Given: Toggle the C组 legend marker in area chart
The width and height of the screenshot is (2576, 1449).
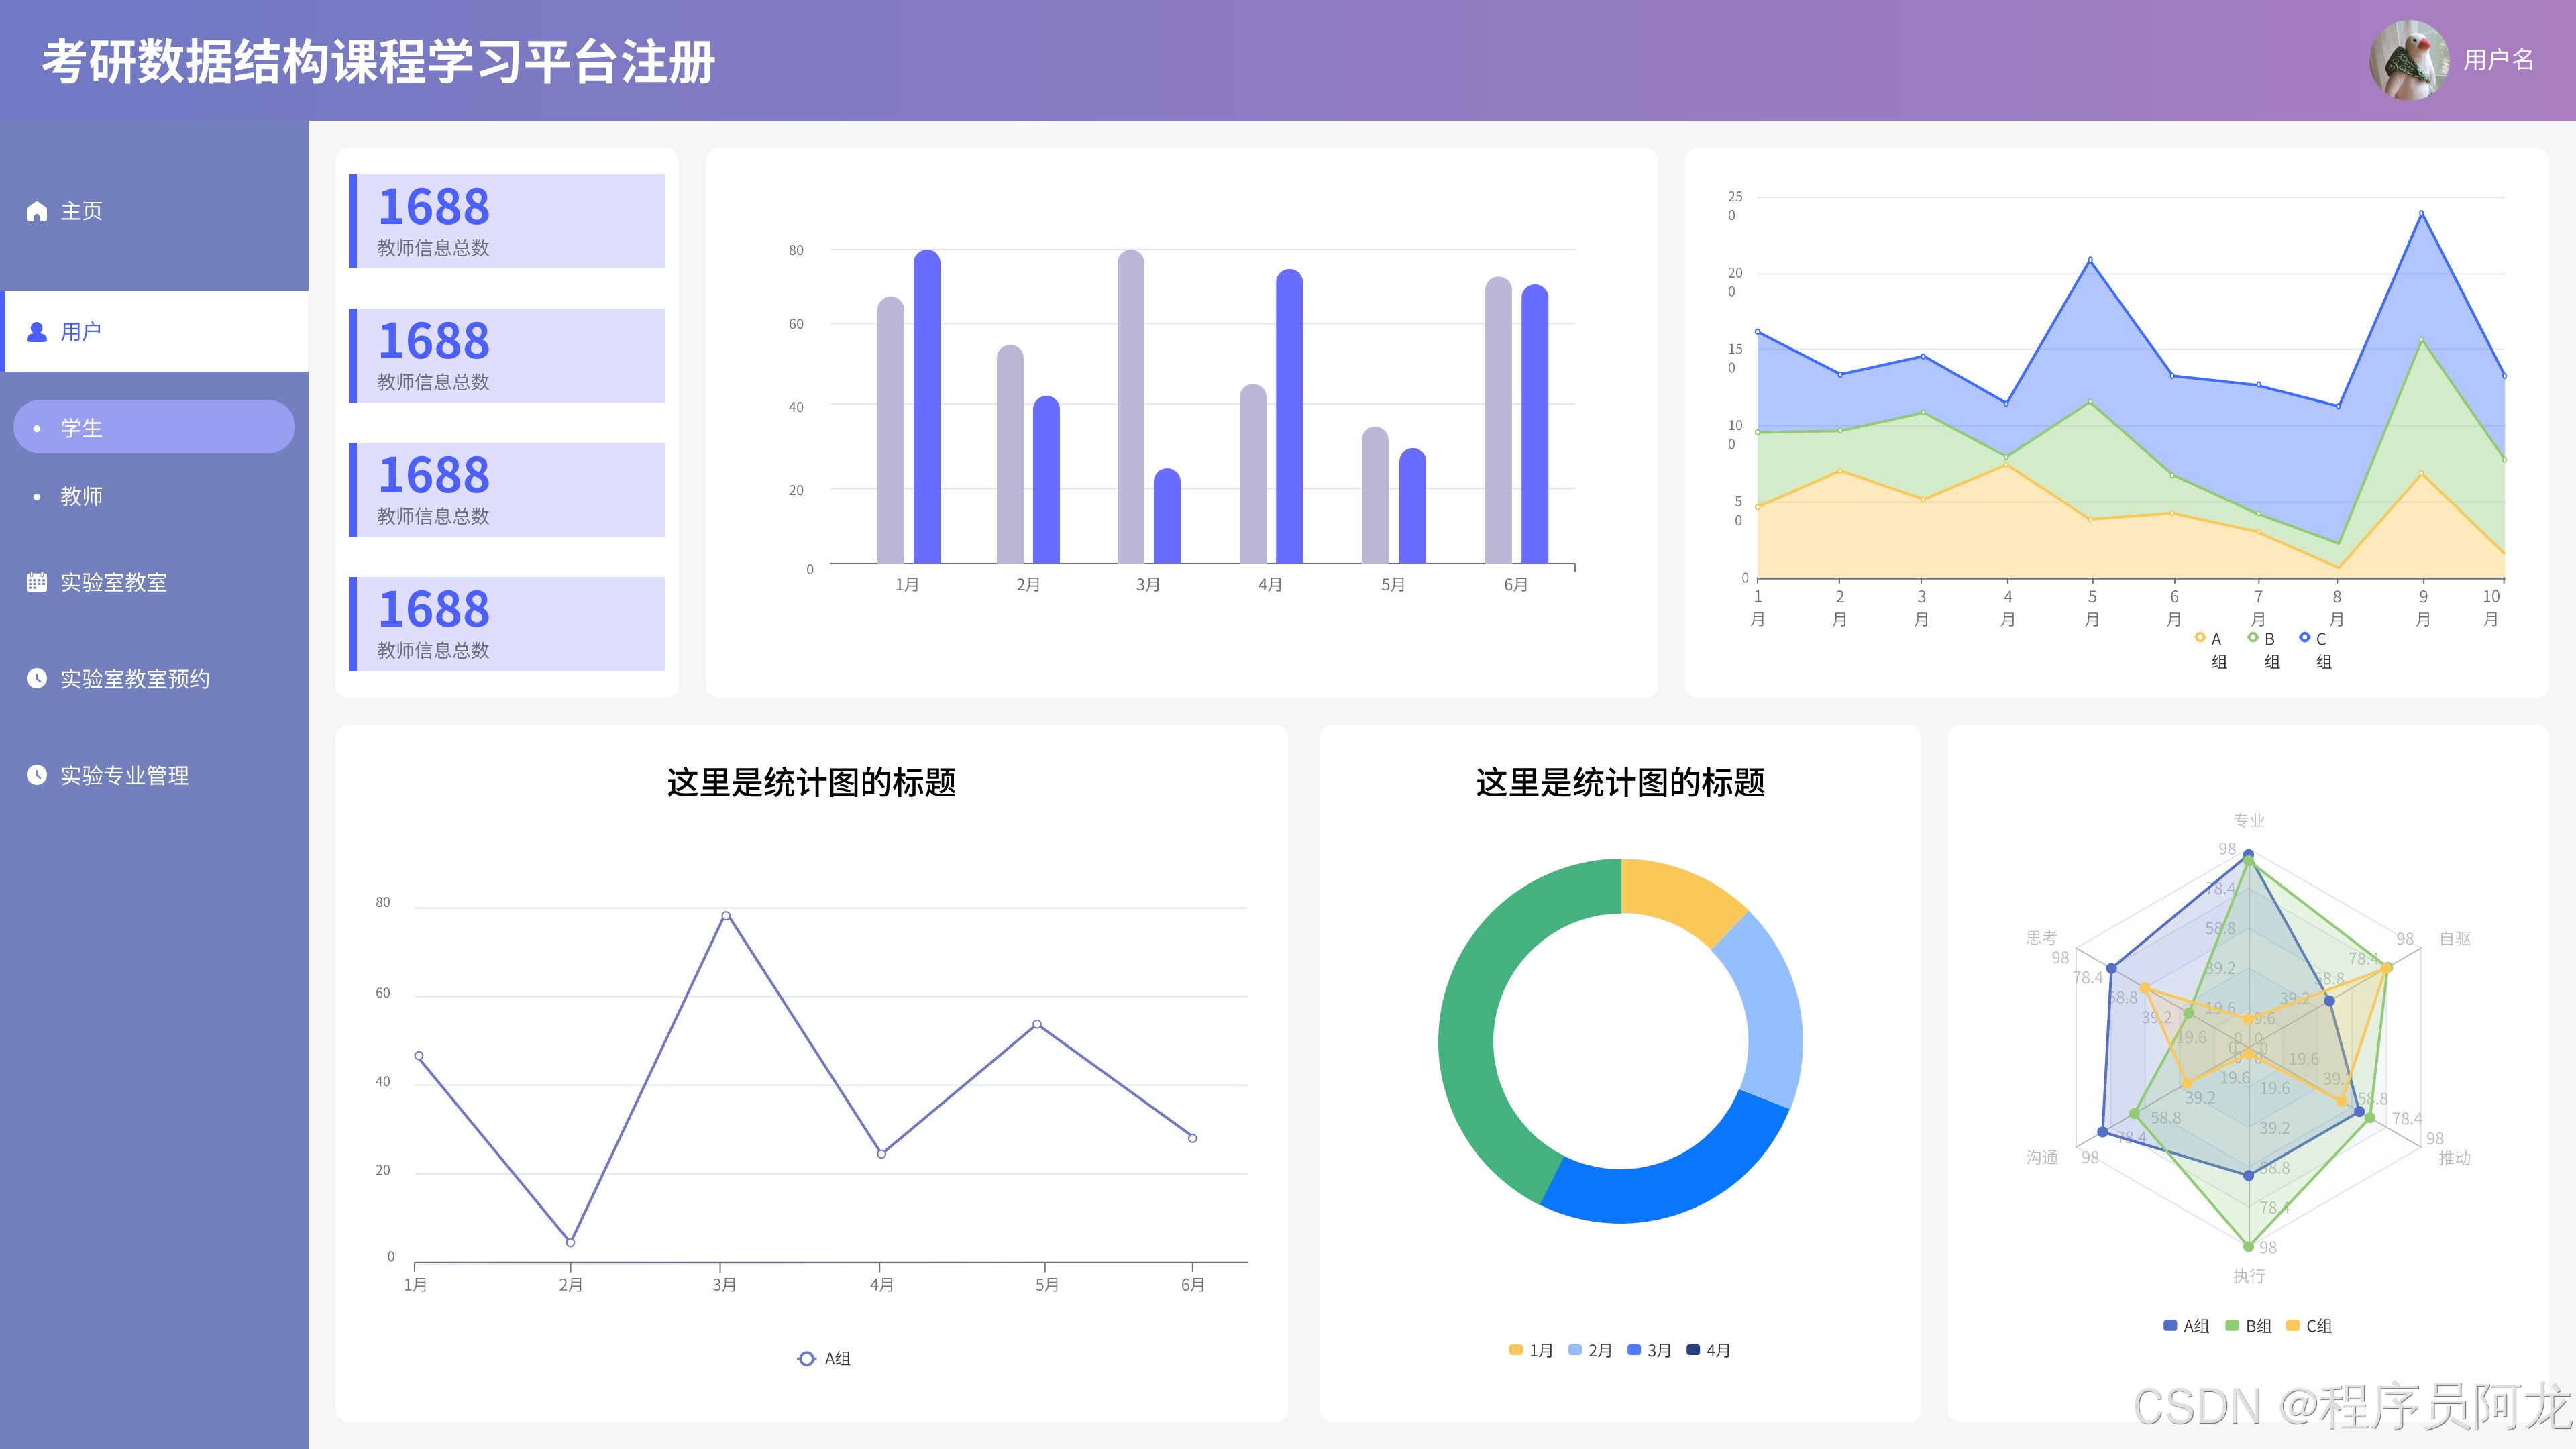Looking at the screenshot, I should point(2305,638).
